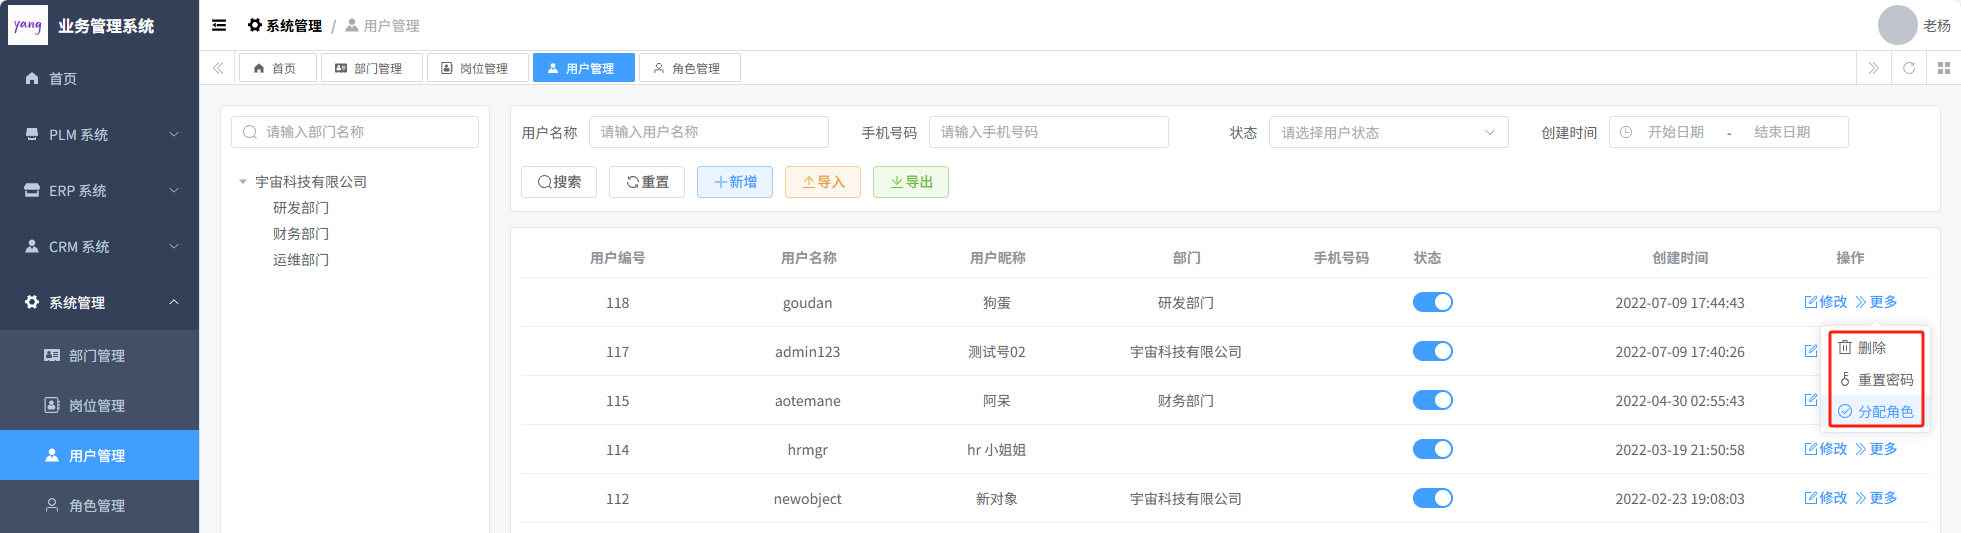1961x533 pixels.
Task: Click the grid layout icon at top right
Action: (1944, 68)
